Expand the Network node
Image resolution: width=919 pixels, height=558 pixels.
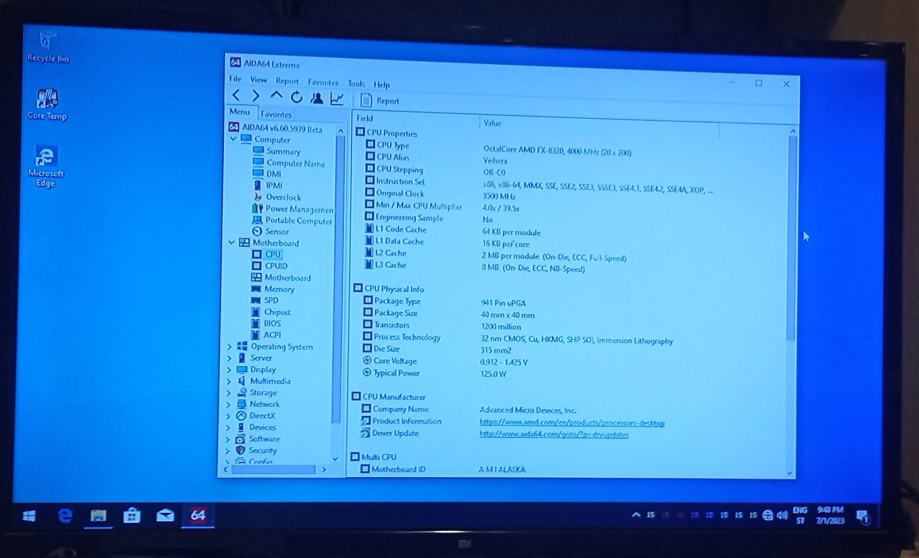(229, 404)
